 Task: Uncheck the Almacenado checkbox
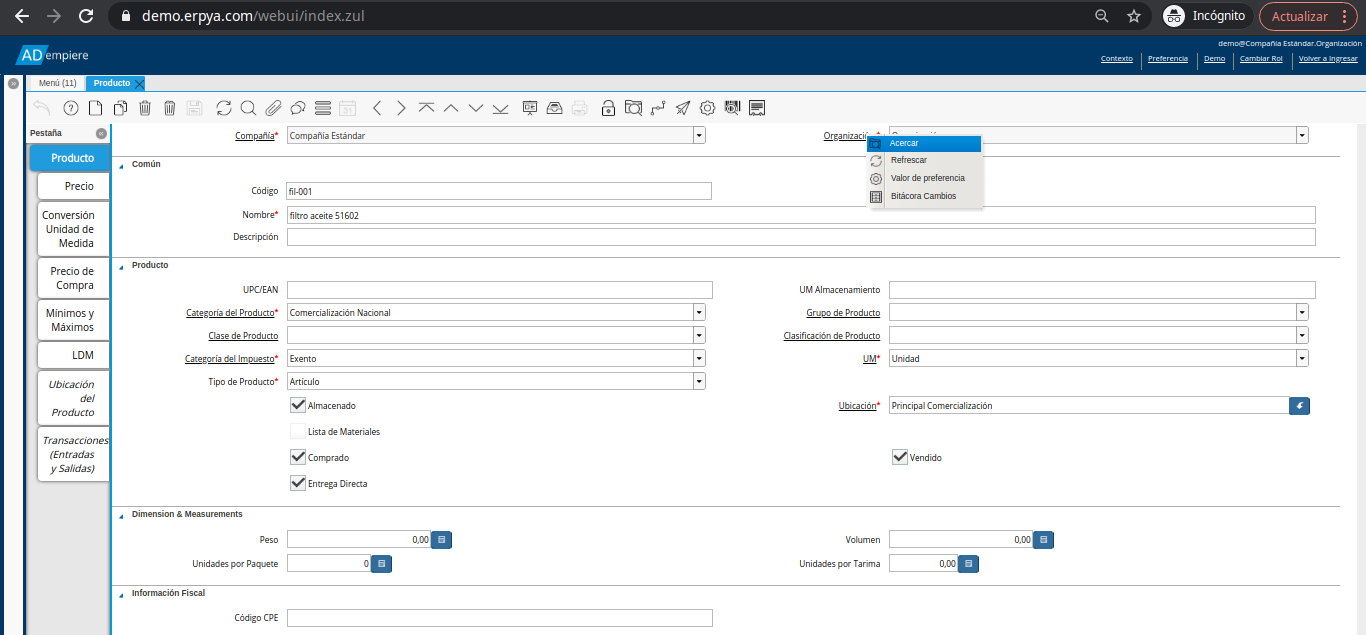click(x=297, y=405)
